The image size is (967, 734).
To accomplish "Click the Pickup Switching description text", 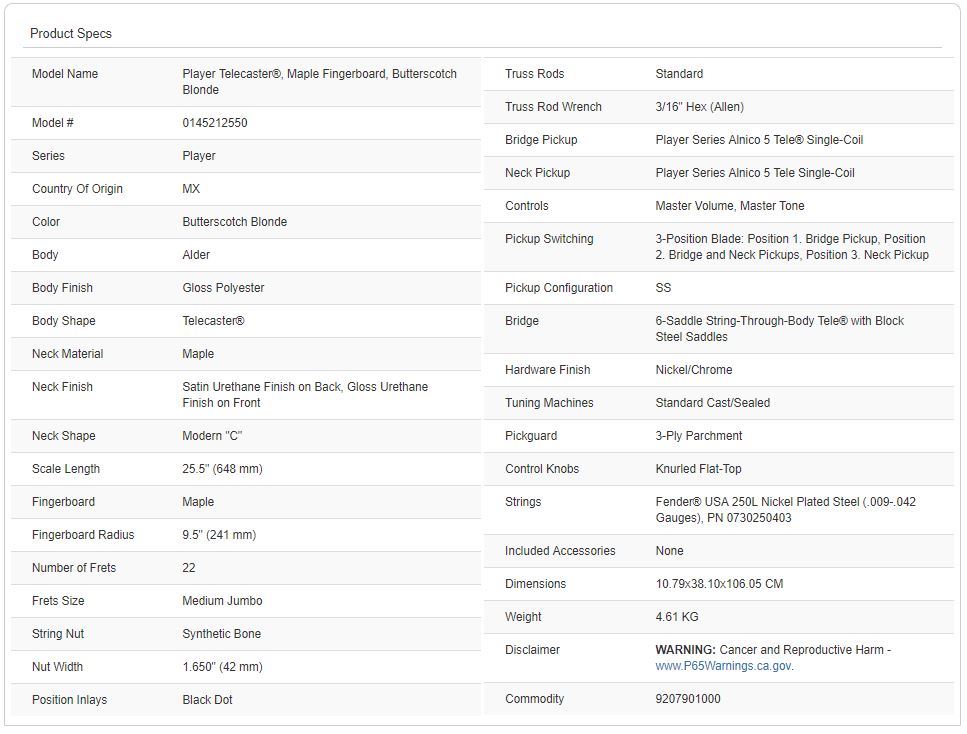I will coord(790,247).
